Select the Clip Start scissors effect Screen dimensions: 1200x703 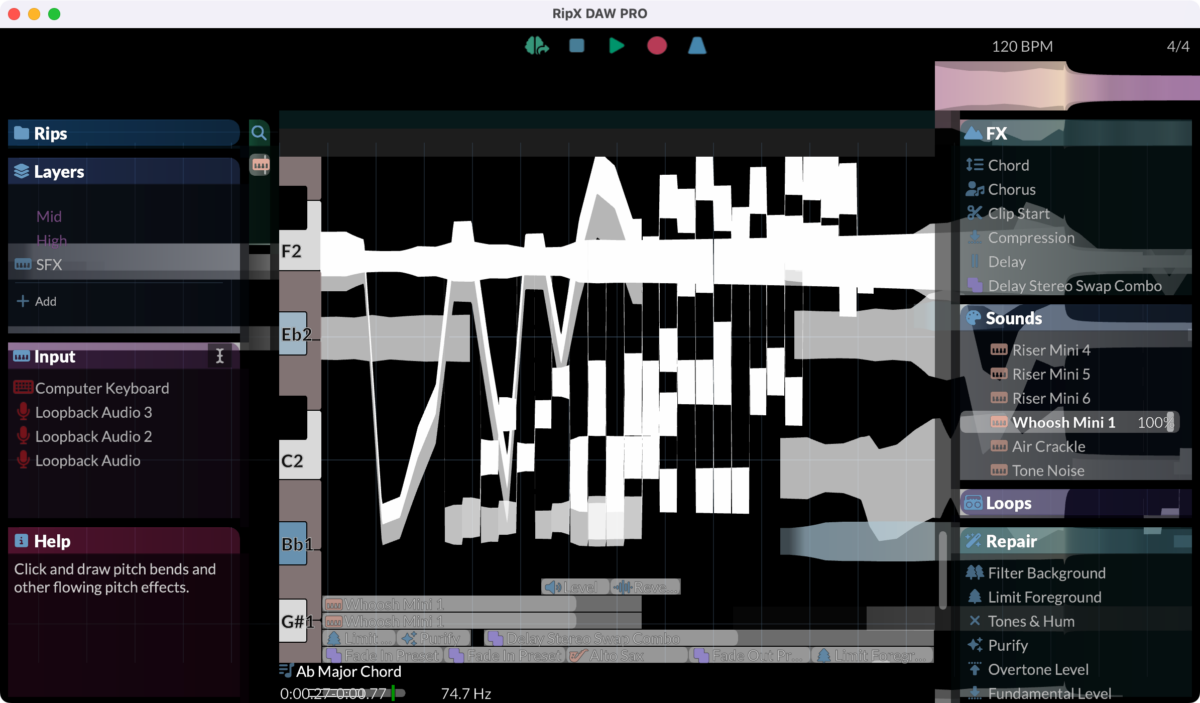[1008, 213]
